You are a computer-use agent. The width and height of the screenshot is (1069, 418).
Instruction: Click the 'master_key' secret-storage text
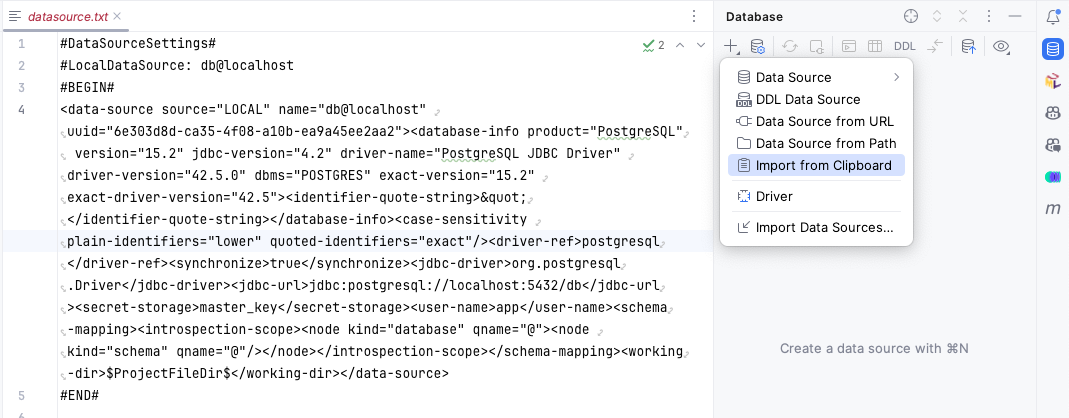click(239, 308)
